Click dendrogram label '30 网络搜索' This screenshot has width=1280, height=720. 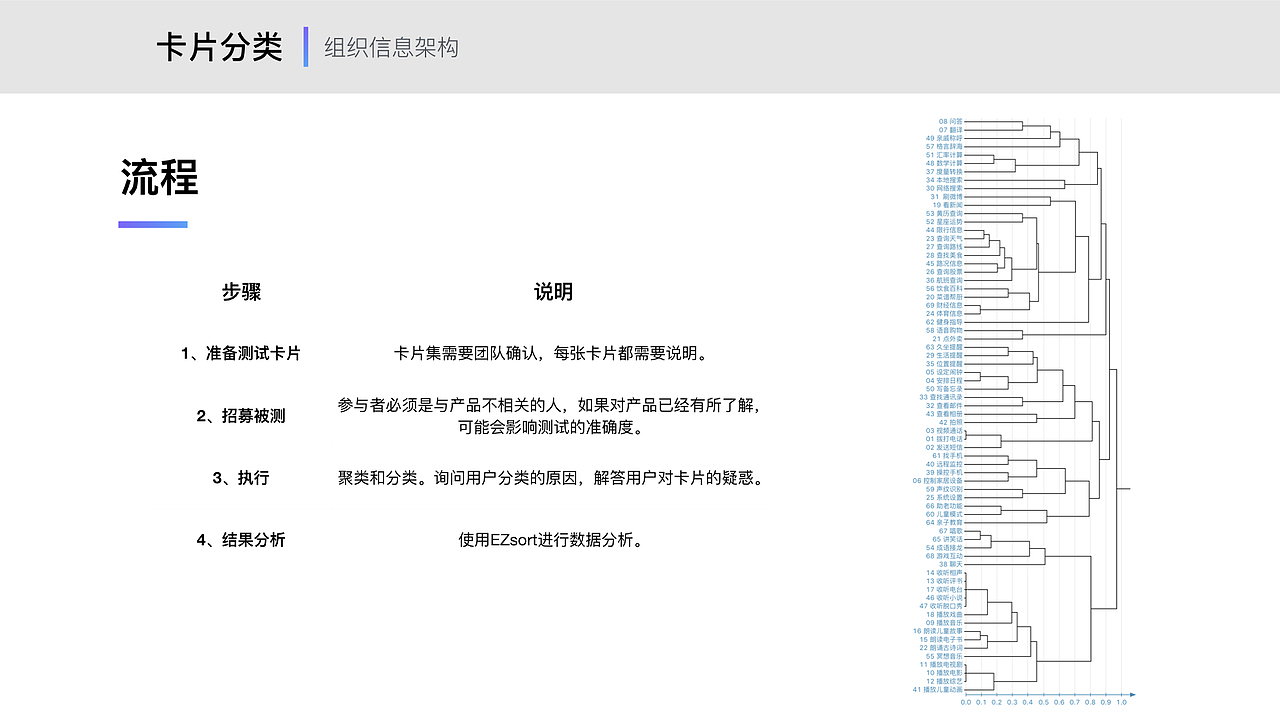(945, 188)
